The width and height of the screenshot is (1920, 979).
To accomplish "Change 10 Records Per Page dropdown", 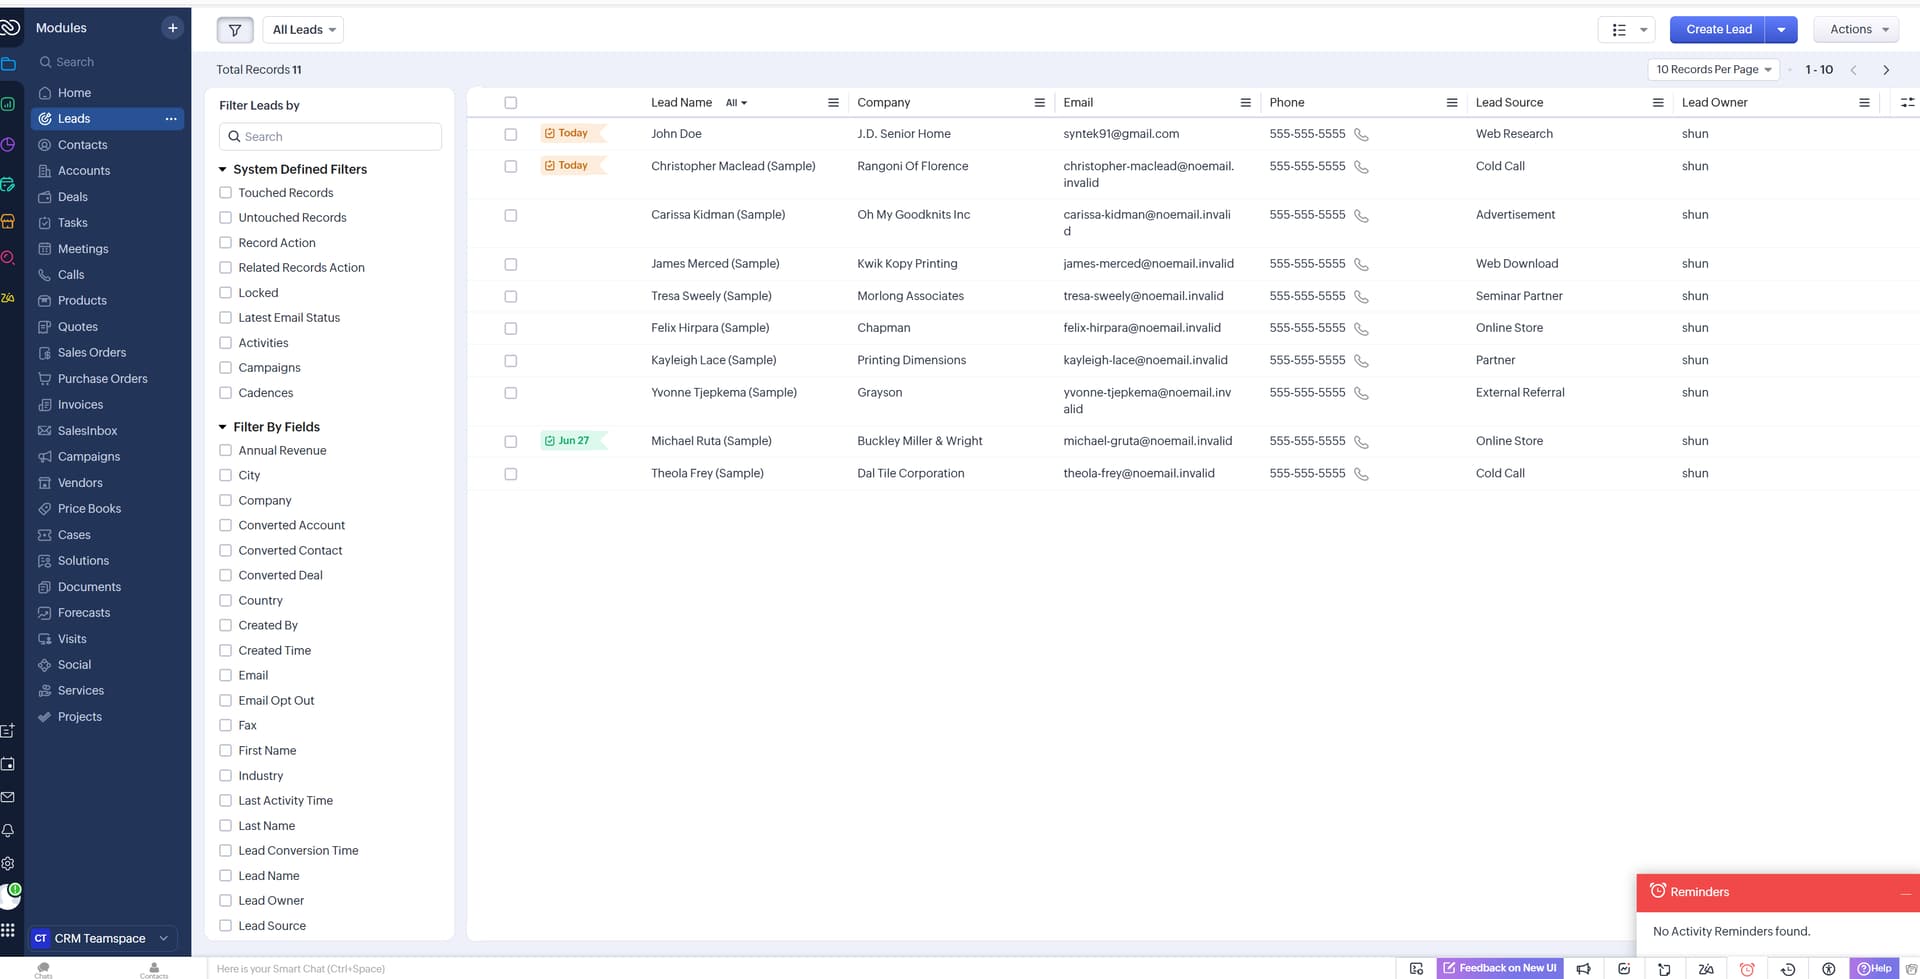I will click(x=1713, y=70).
